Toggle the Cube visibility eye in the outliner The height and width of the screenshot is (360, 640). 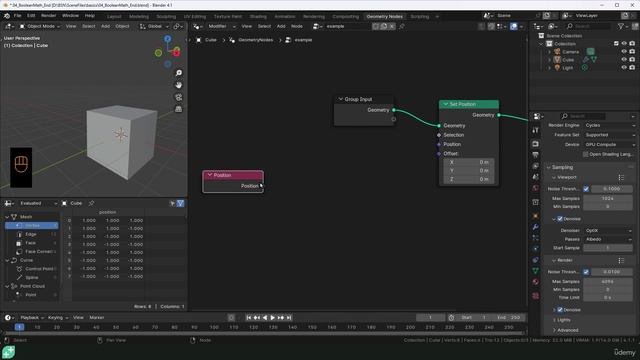[624, 60]
